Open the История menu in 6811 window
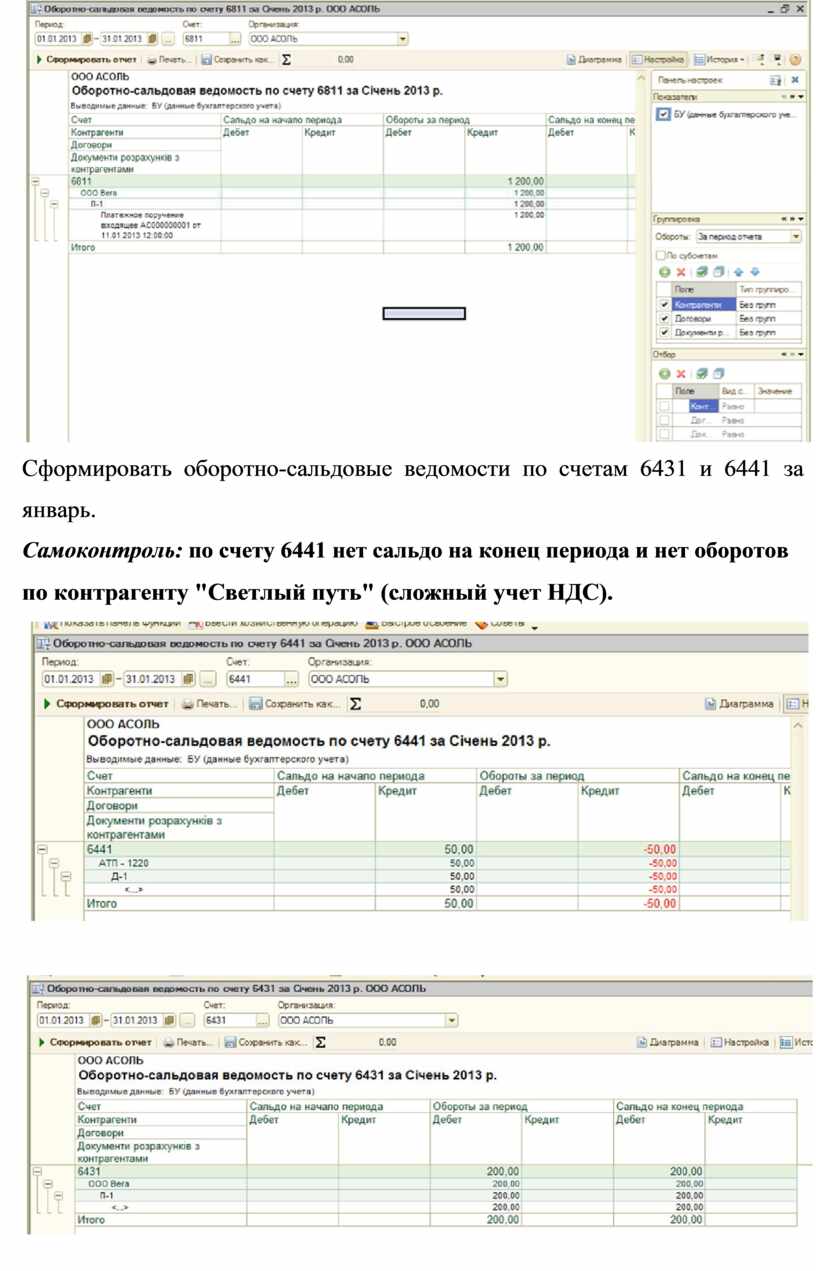 pyautogui.click(x=720, y=60)
